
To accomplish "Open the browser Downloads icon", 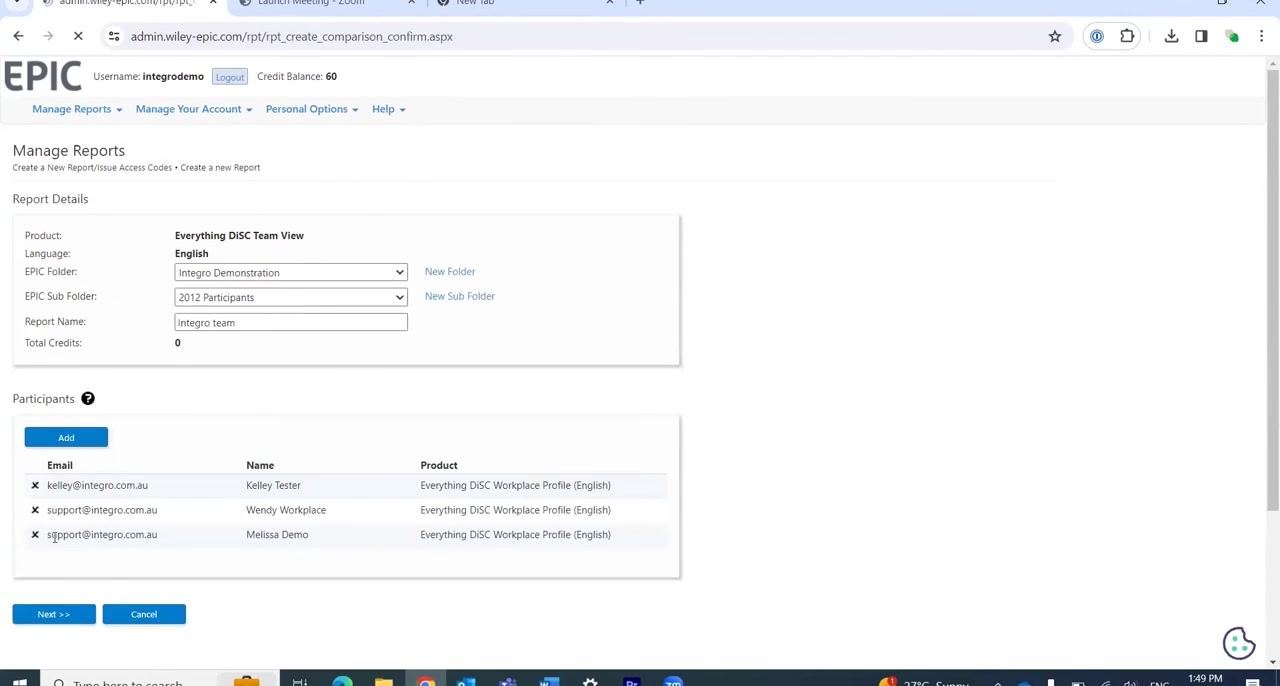I will 1171,36.
